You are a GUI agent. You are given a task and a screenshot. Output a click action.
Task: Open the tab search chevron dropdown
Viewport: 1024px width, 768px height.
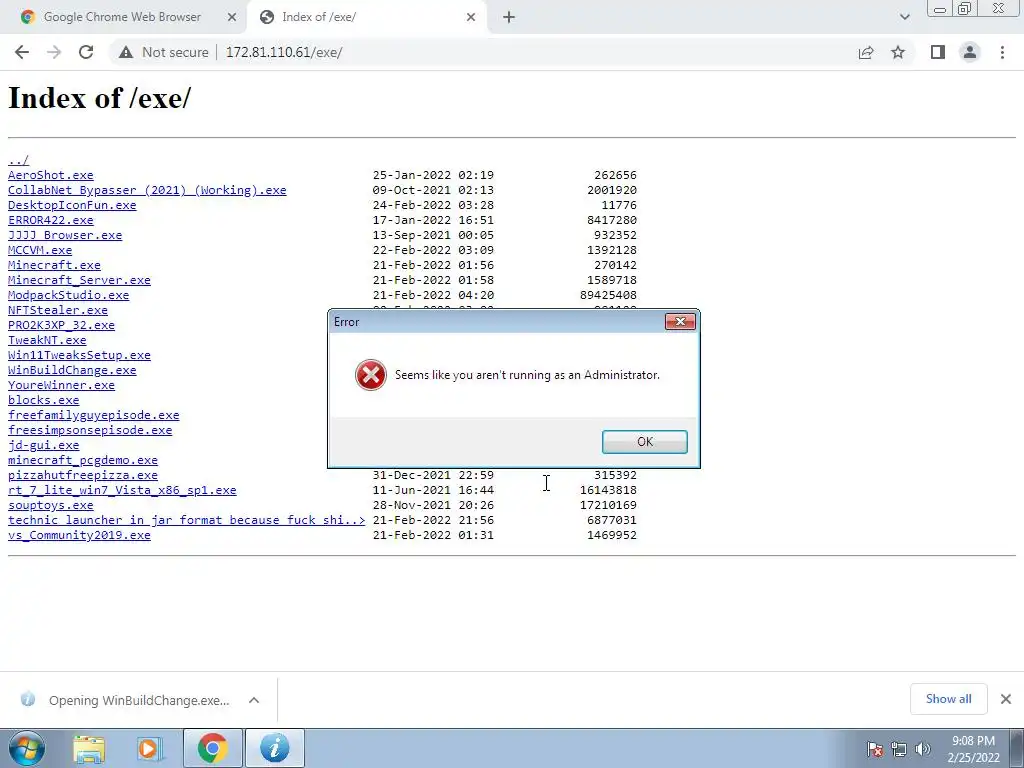[904, 18]
